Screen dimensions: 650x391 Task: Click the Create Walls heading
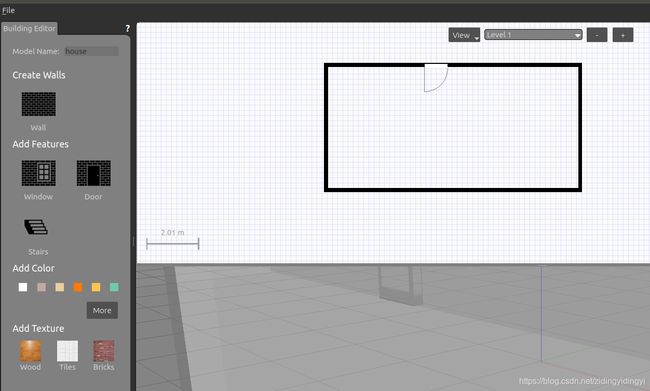coord(39,75)
